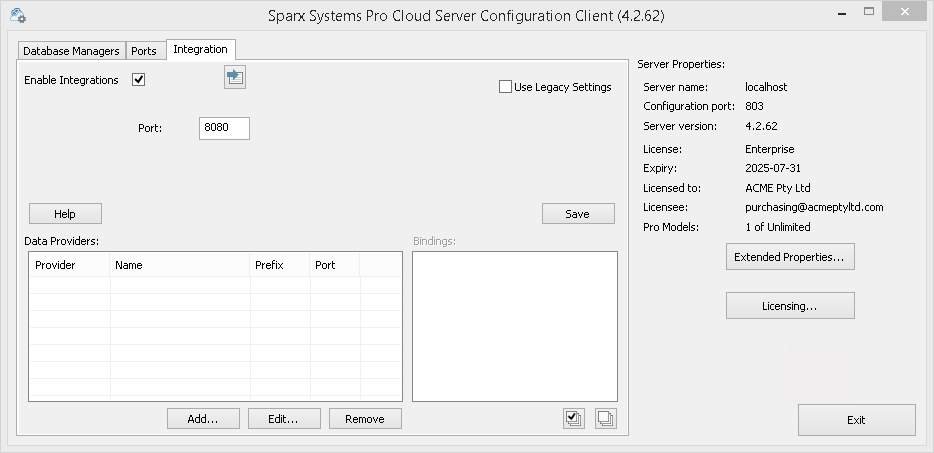This screenshot has width=934, height=453.
Task: Select the Integration tab
Action: [200, 49]
